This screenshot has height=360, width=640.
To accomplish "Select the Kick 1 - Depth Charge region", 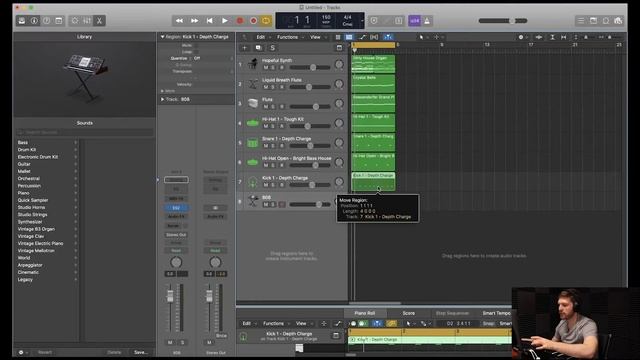I will 373,182.
